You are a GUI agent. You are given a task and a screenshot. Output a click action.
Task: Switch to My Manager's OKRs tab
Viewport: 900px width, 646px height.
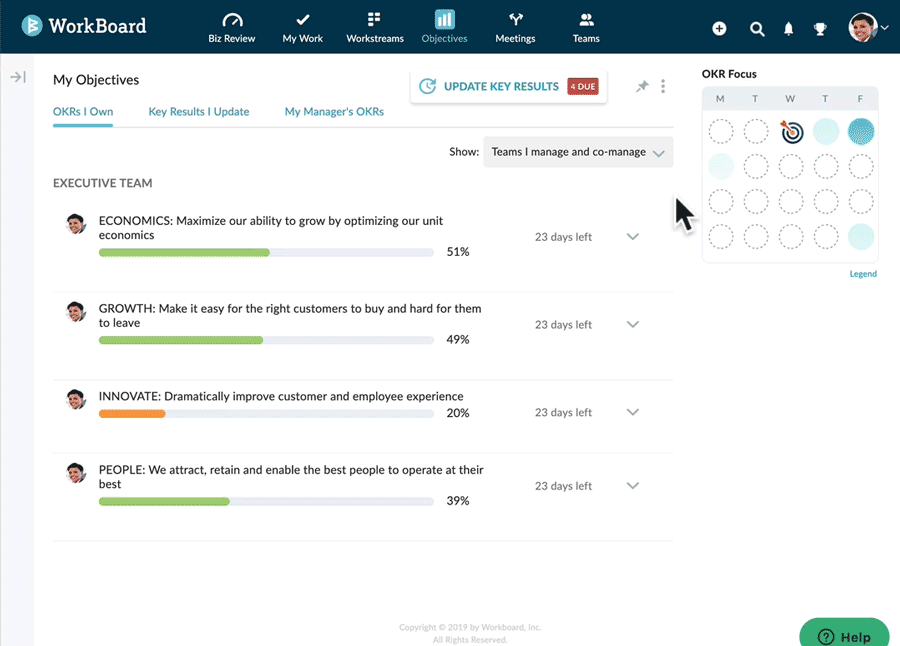[x=334, y=112]
